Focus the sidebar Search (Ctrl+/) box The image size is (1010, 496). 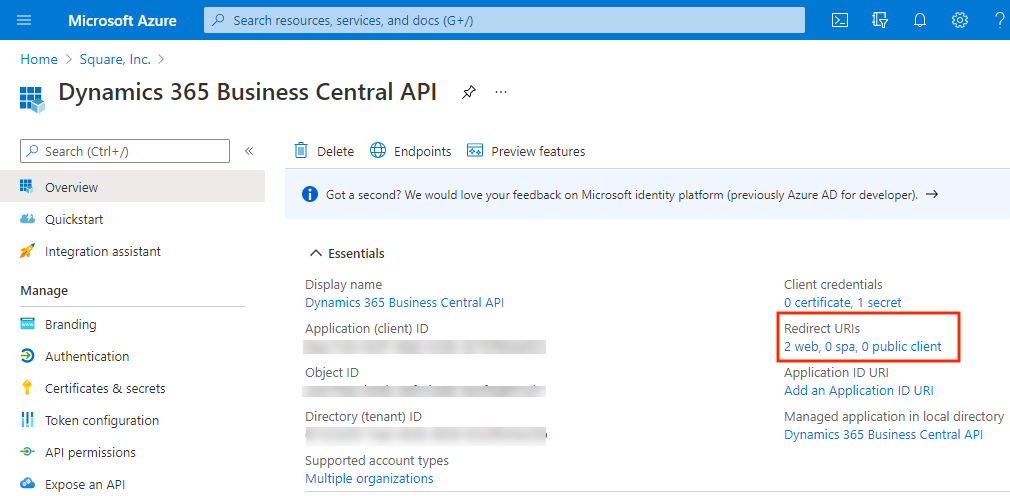click(x=125, y=151)
